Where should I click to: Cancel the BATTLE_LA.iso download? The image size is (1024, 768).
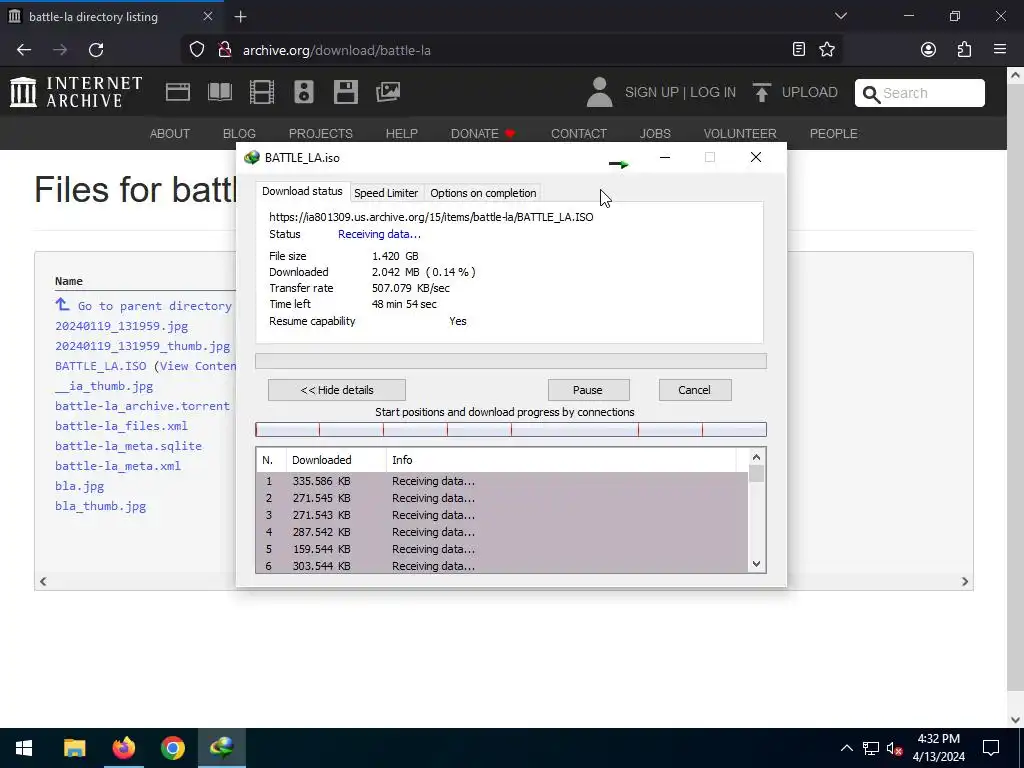click(x=694, y=390)
